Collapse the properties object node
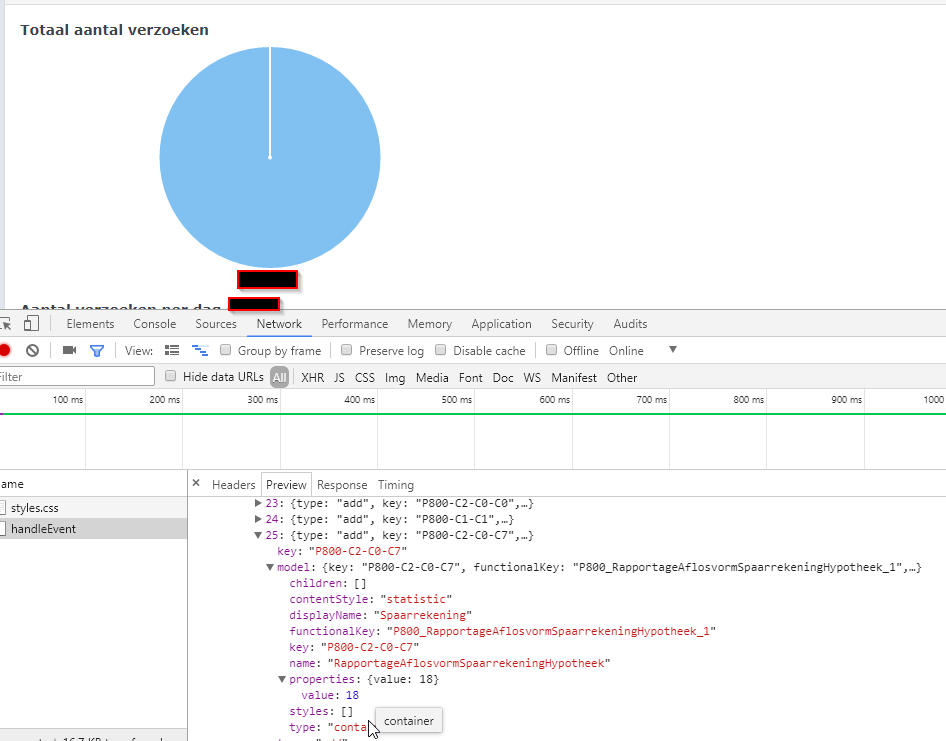The image size is (946, 741). tap(282, 679)
